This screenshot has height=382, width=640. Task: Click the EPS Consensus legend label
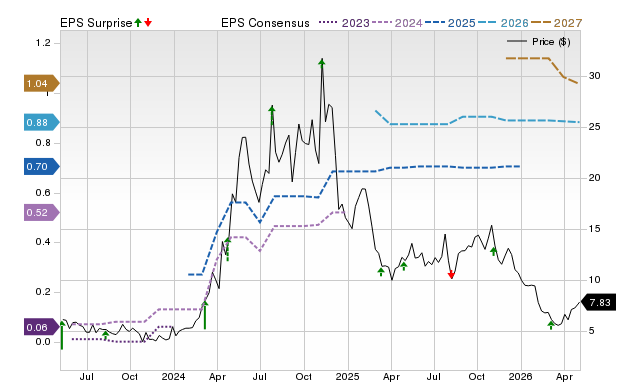(x=265, y=23)
